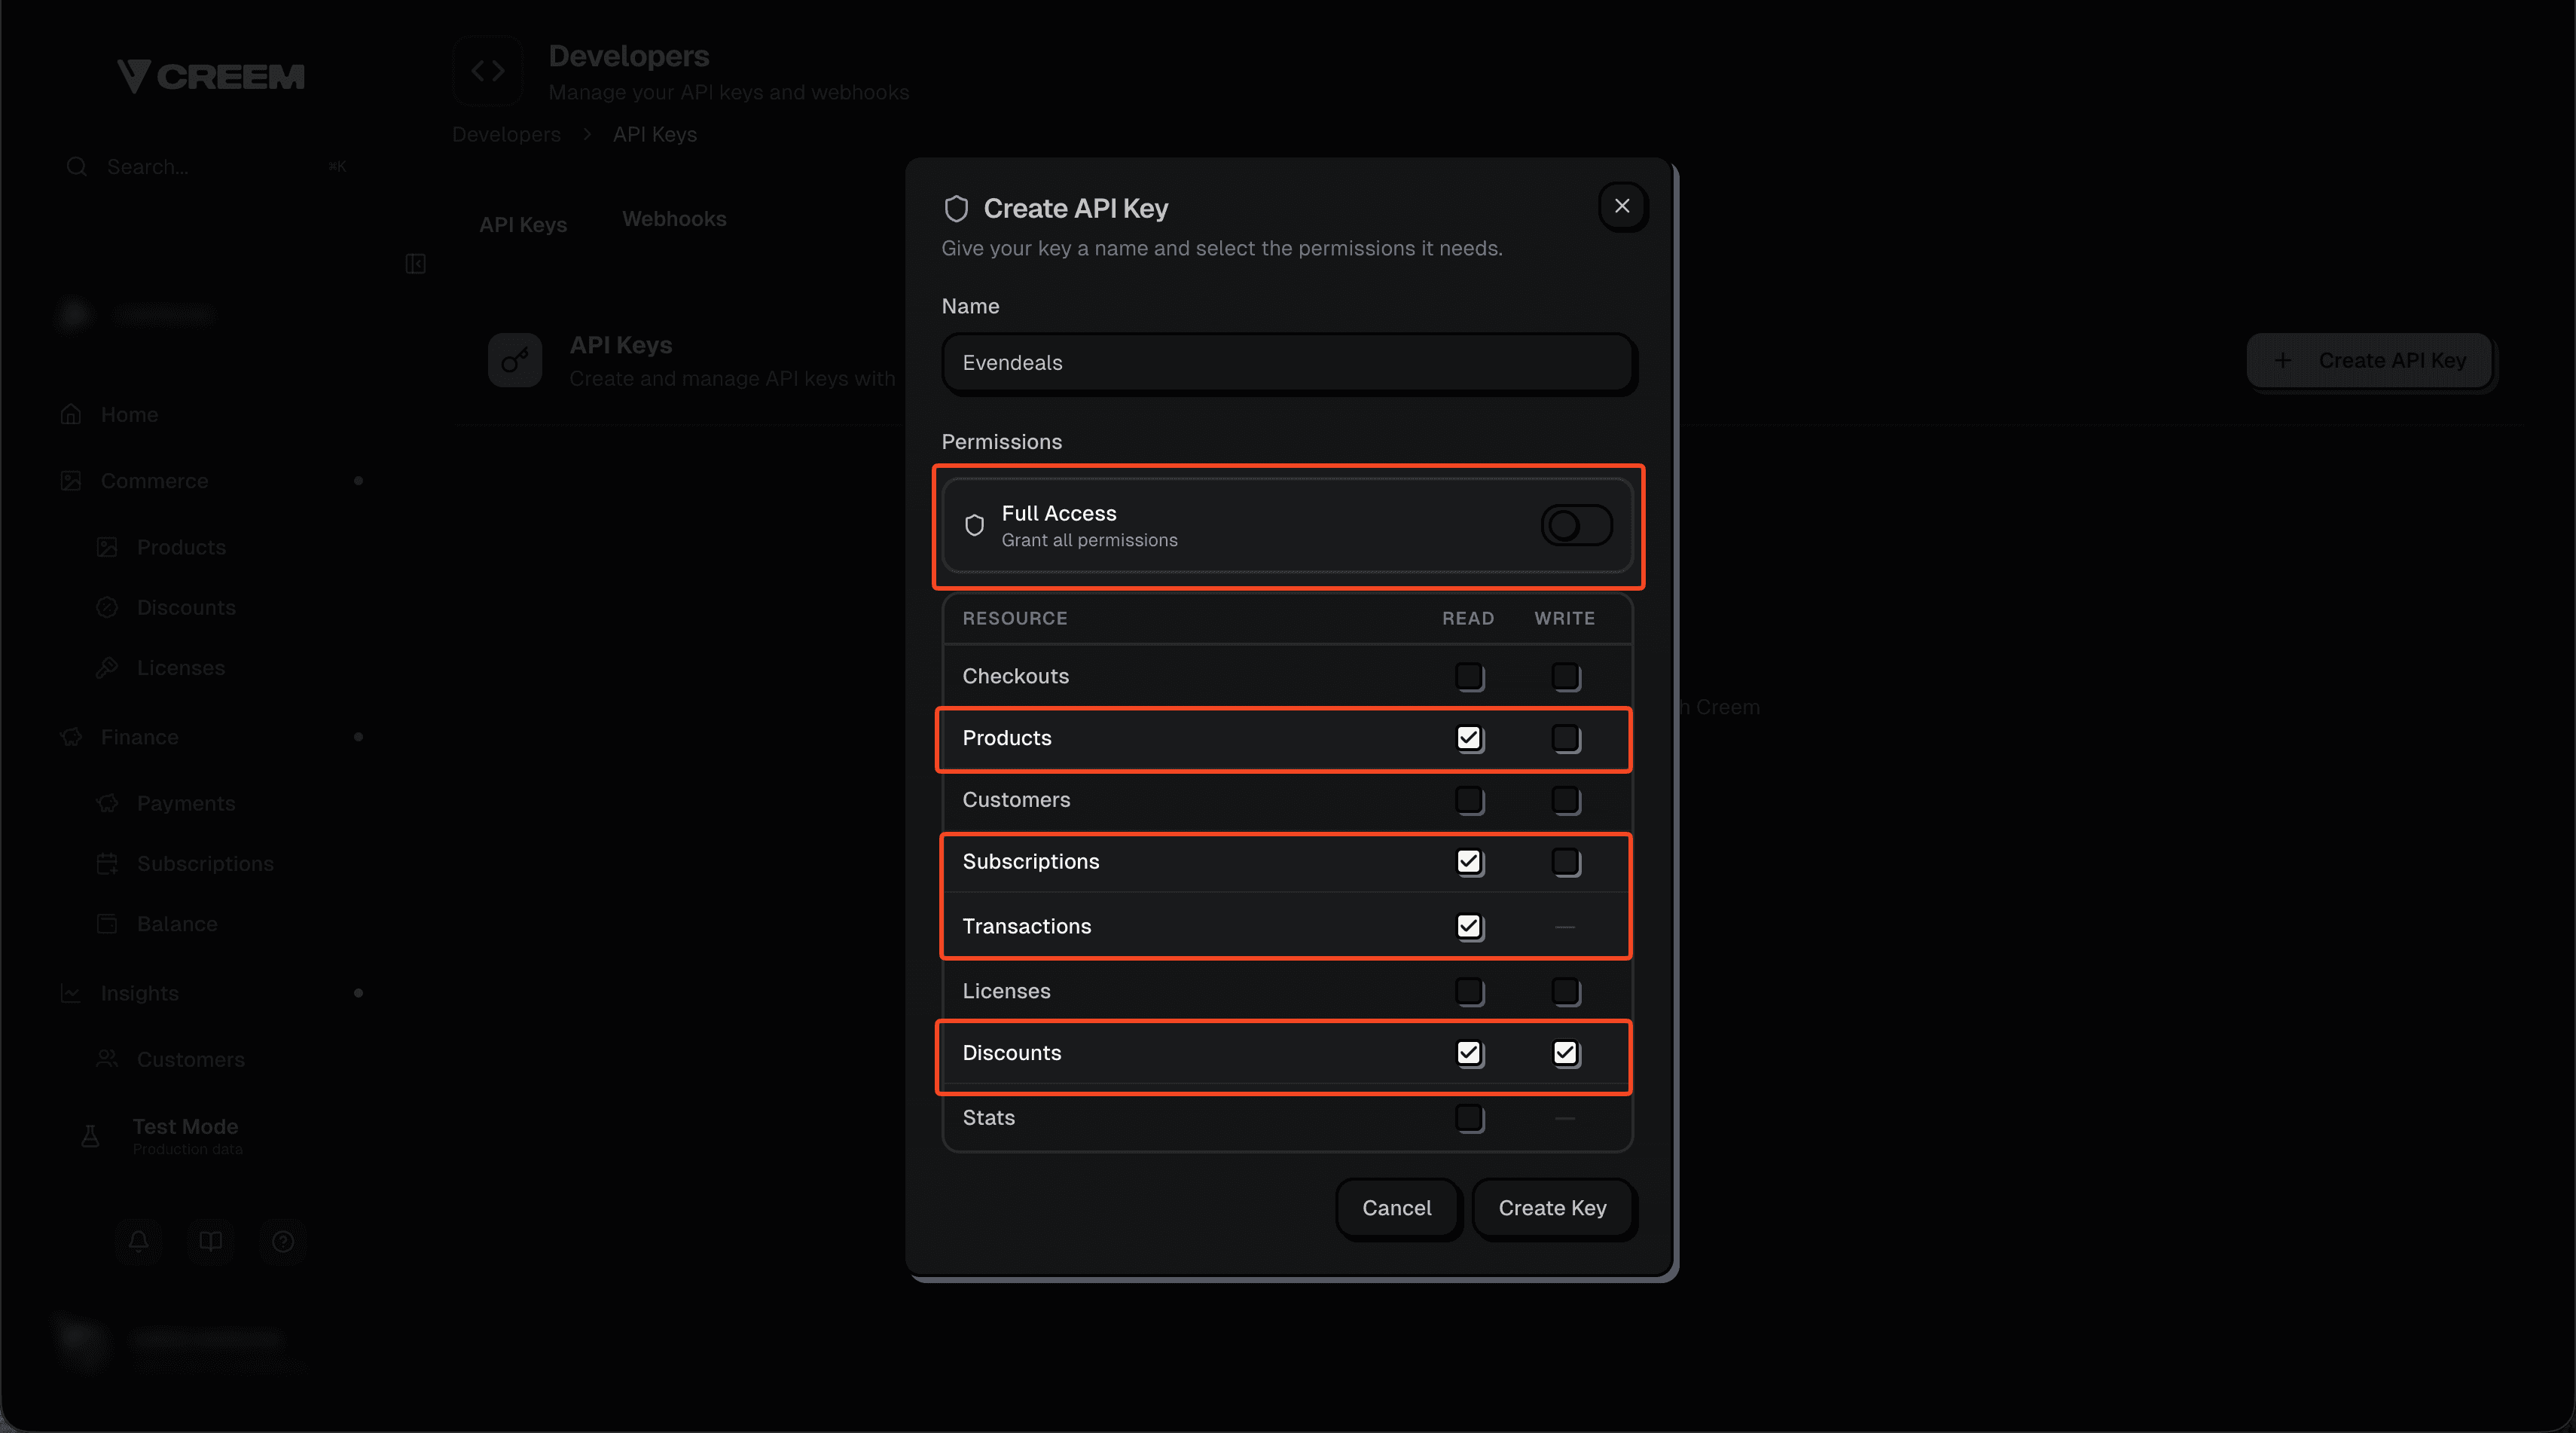Image resolution: width=2576 pixels, height=1433 pixels.
Task: Open the help question mark icon
Action: (x=282, y=1241)
